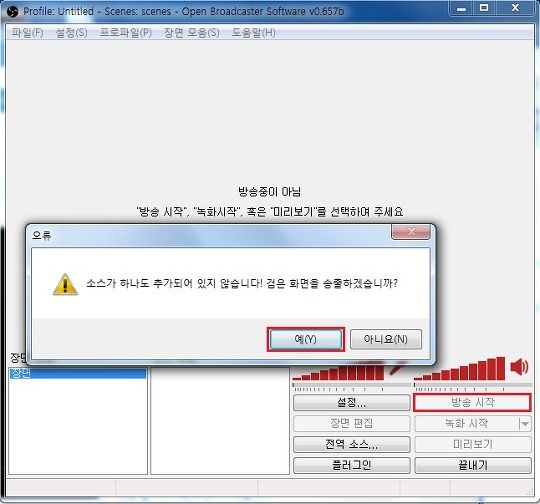Click the 미리보기 preview button

473,444
